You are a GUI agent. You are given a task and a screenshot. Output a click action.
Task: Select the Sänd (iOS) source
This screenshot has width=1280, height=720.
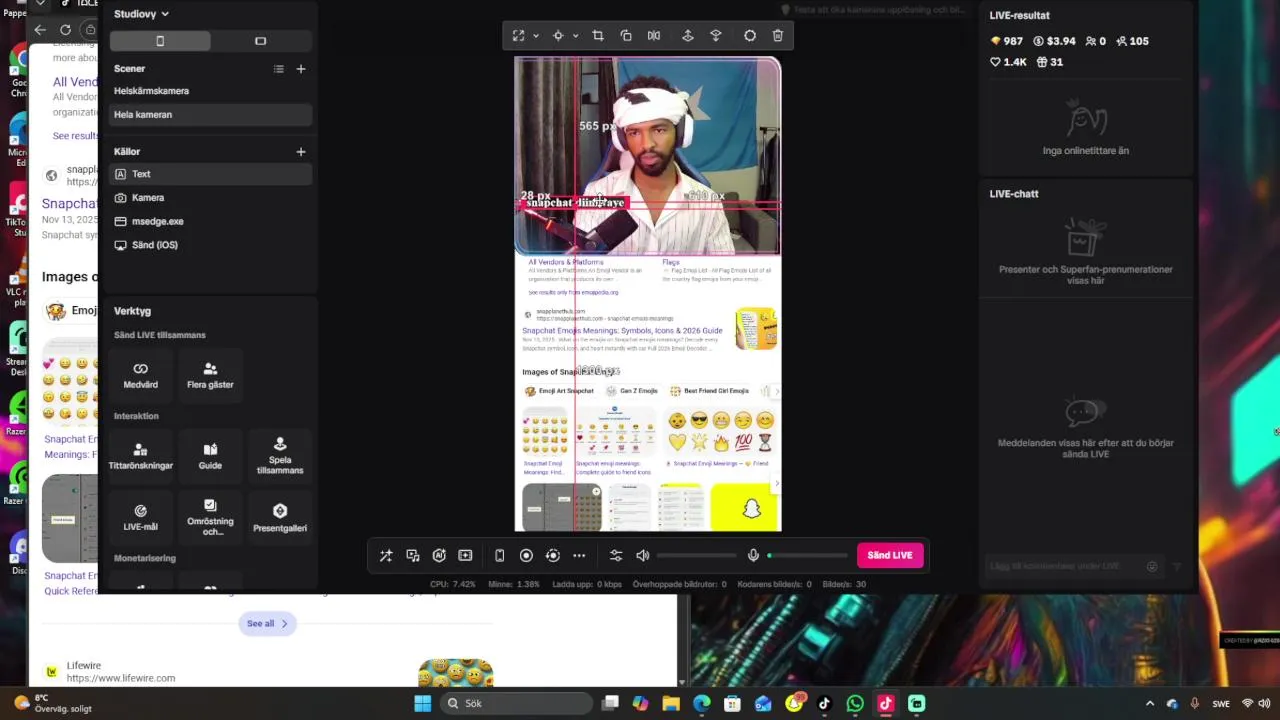point(210,245)
